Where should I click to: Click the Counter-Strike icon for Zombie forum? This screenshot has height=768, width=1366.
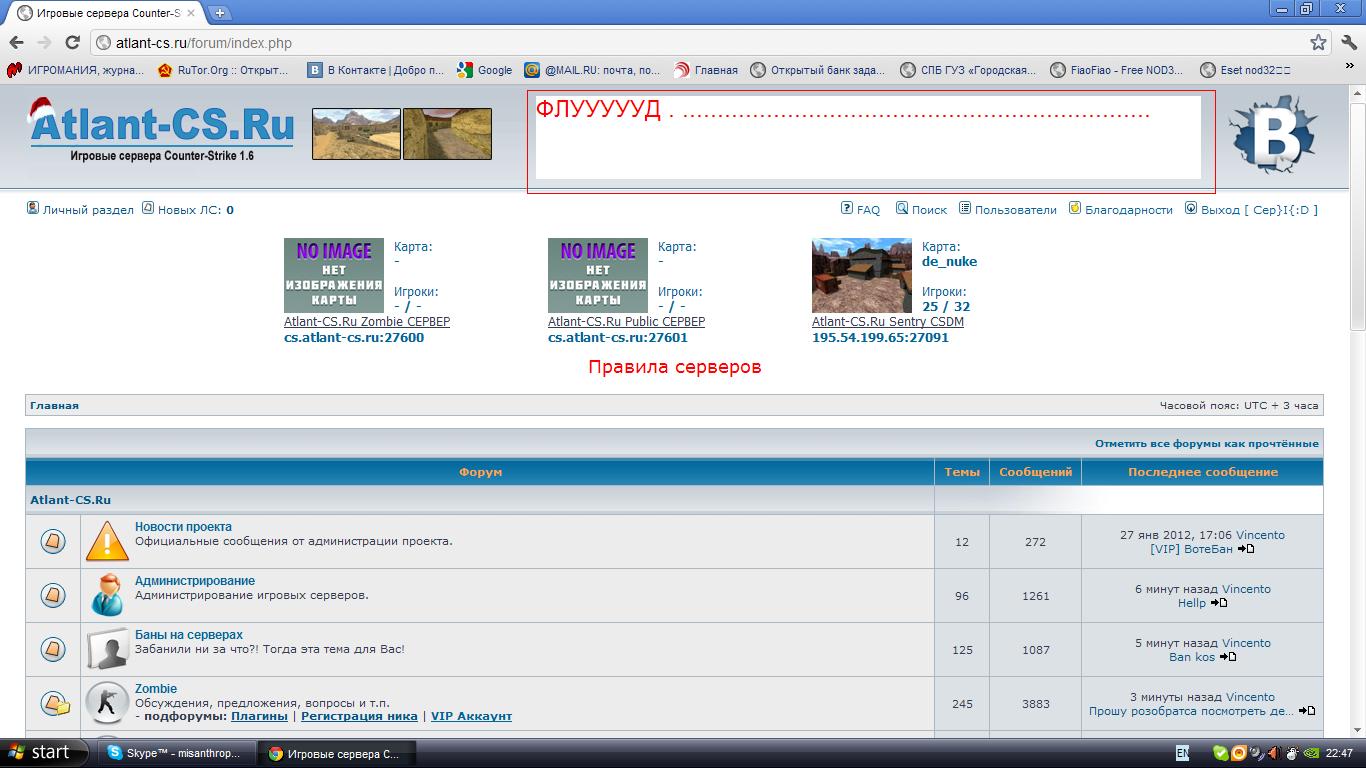pyautogui.click(x=107, y=703)
